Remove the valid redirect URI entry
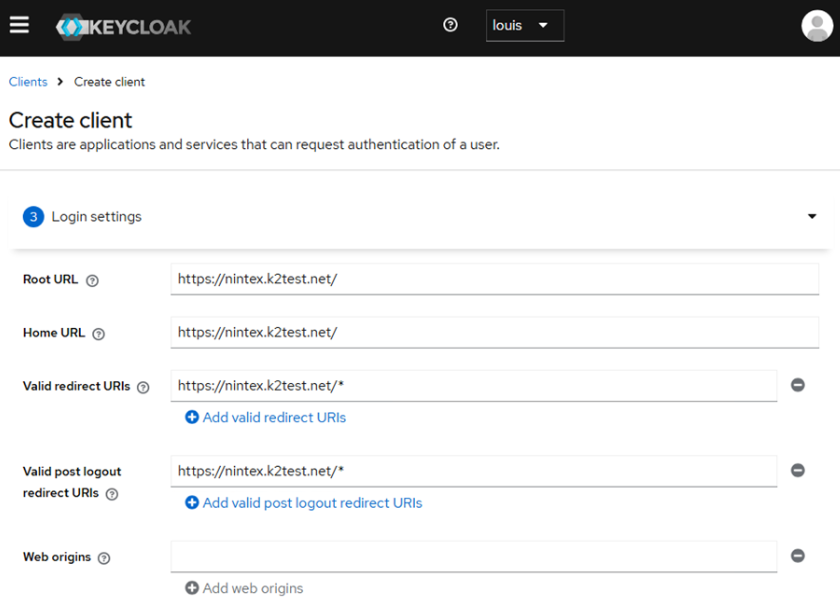This screenshot has height=613, width=840. pos(797,385)
